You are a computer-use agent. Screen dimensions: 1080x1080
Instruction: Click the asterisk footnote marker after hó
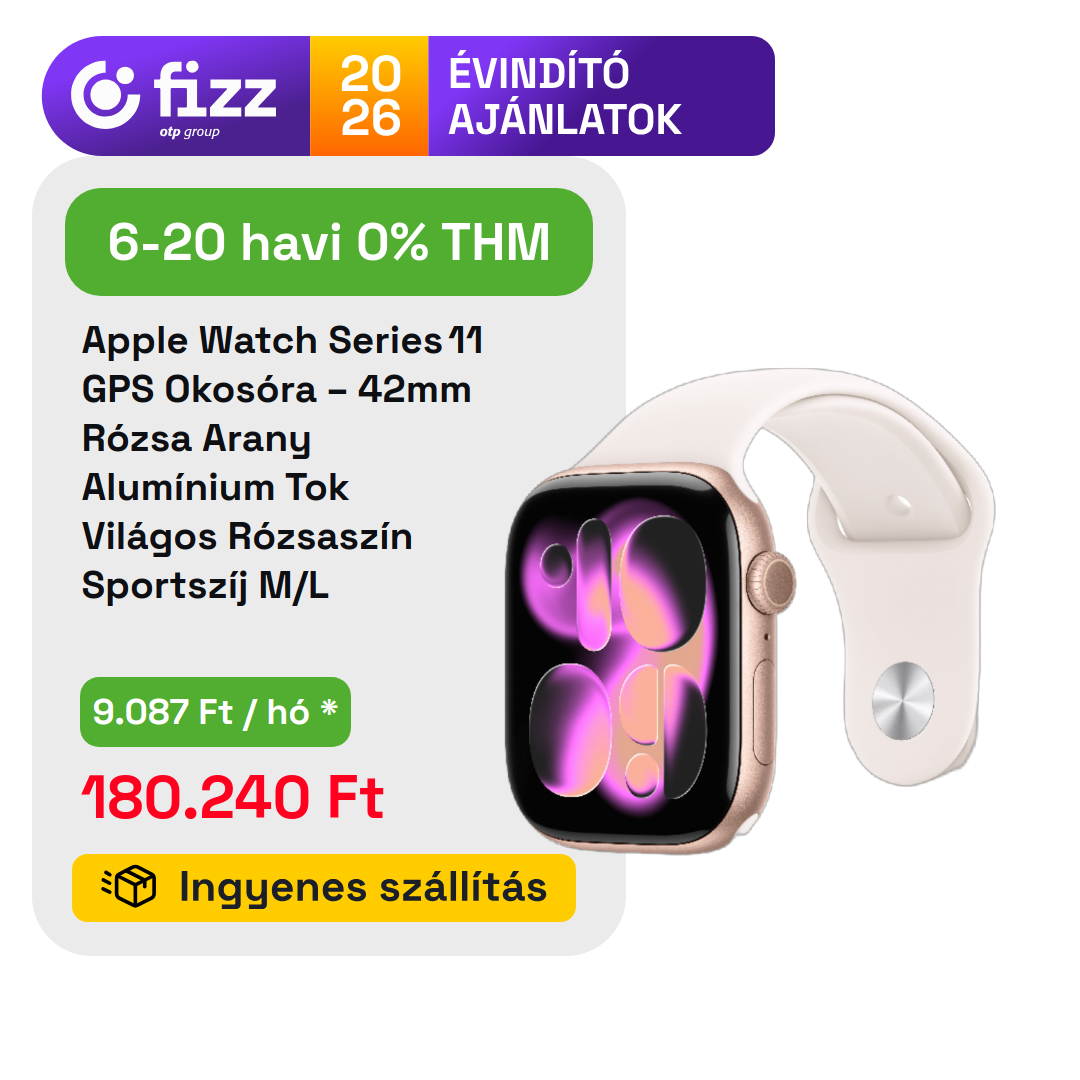tap(329, 707)
